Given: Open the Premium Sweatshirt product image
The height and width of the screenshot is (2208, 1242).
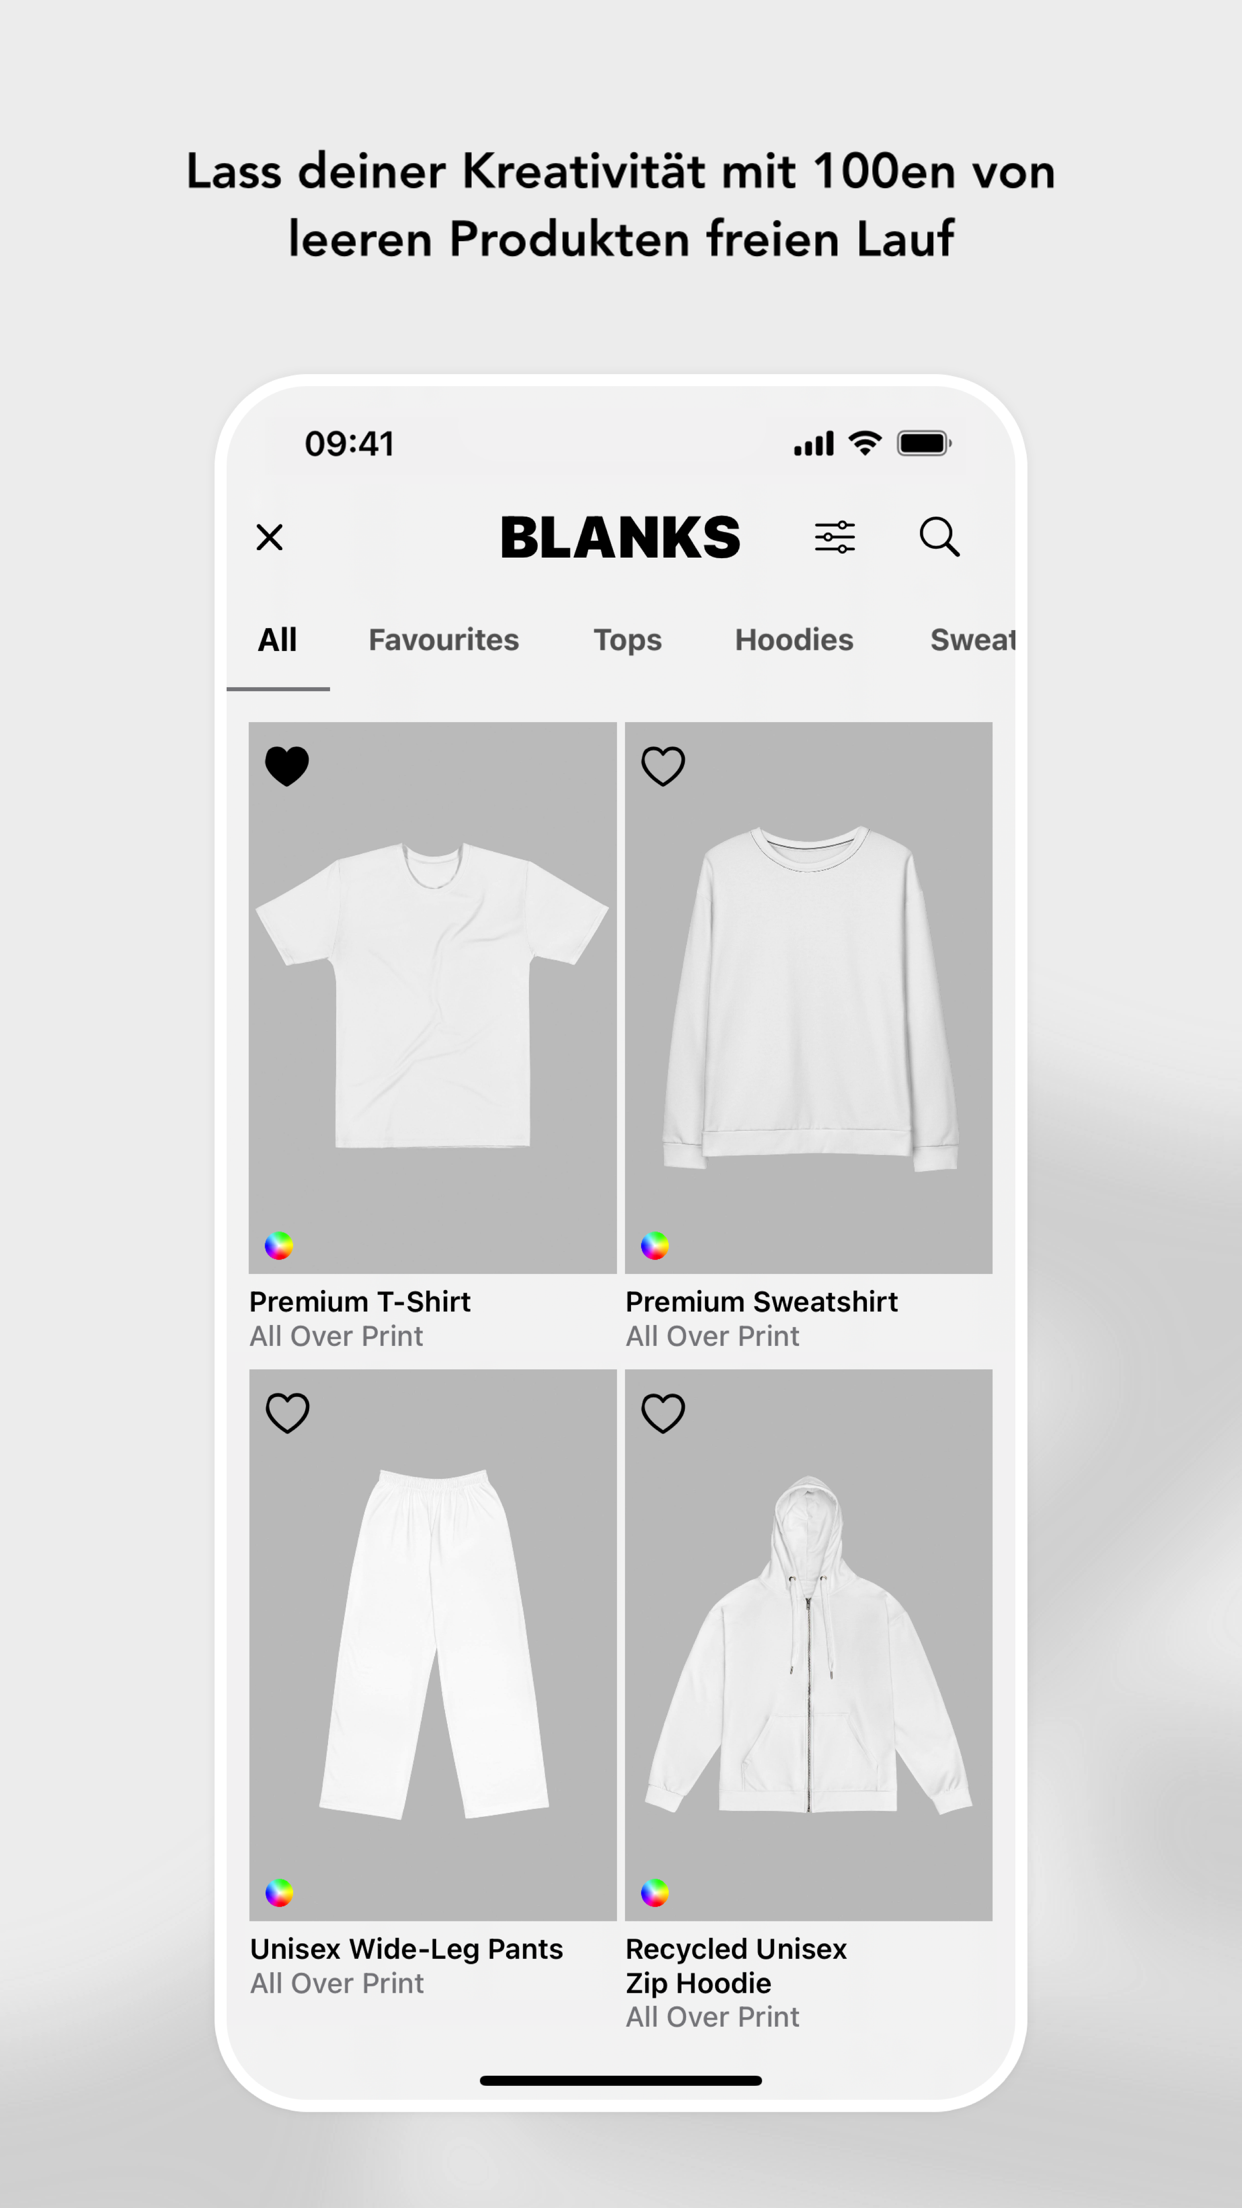Looking at the screenshot, I should click(808, 998).
